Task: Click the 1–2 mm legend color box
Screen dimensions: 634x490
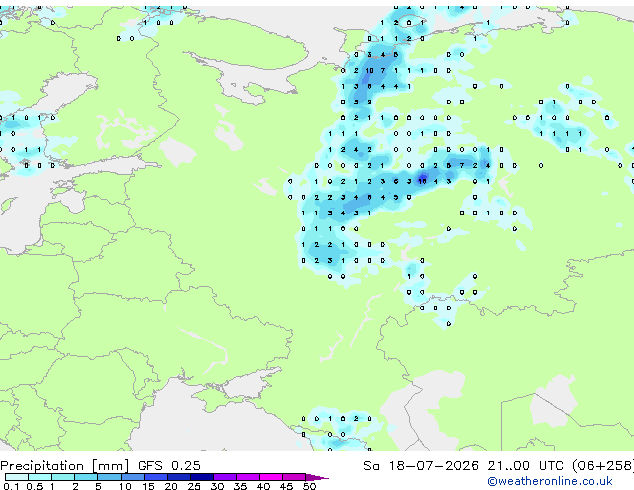Action: point(63,477)
